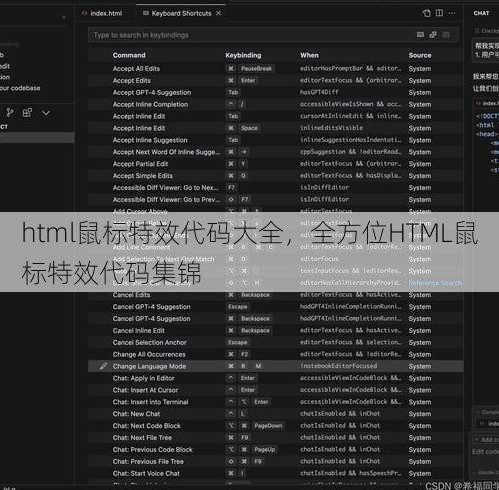Click the Escape keybinding of Cancel Selection Anchor

pos(237,342)
